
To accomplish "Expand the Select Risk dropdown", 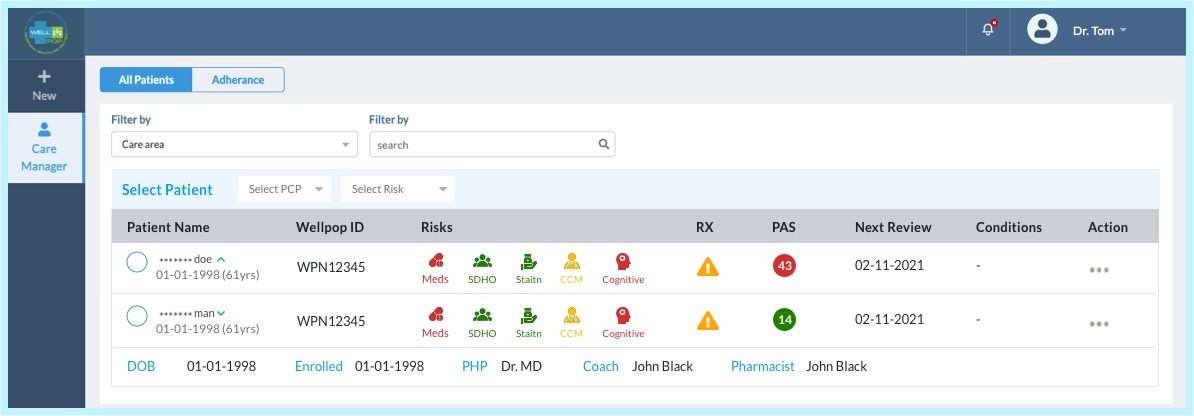I will pos(397,189).
